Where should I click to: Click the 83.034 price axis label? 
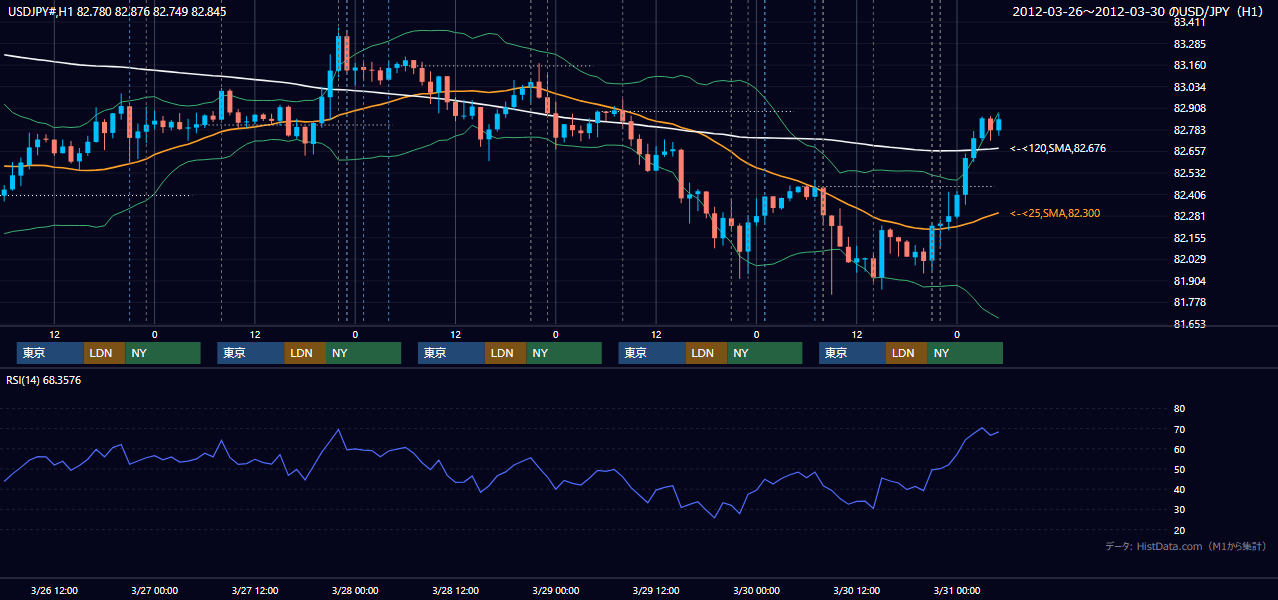tap(1190, 87)
